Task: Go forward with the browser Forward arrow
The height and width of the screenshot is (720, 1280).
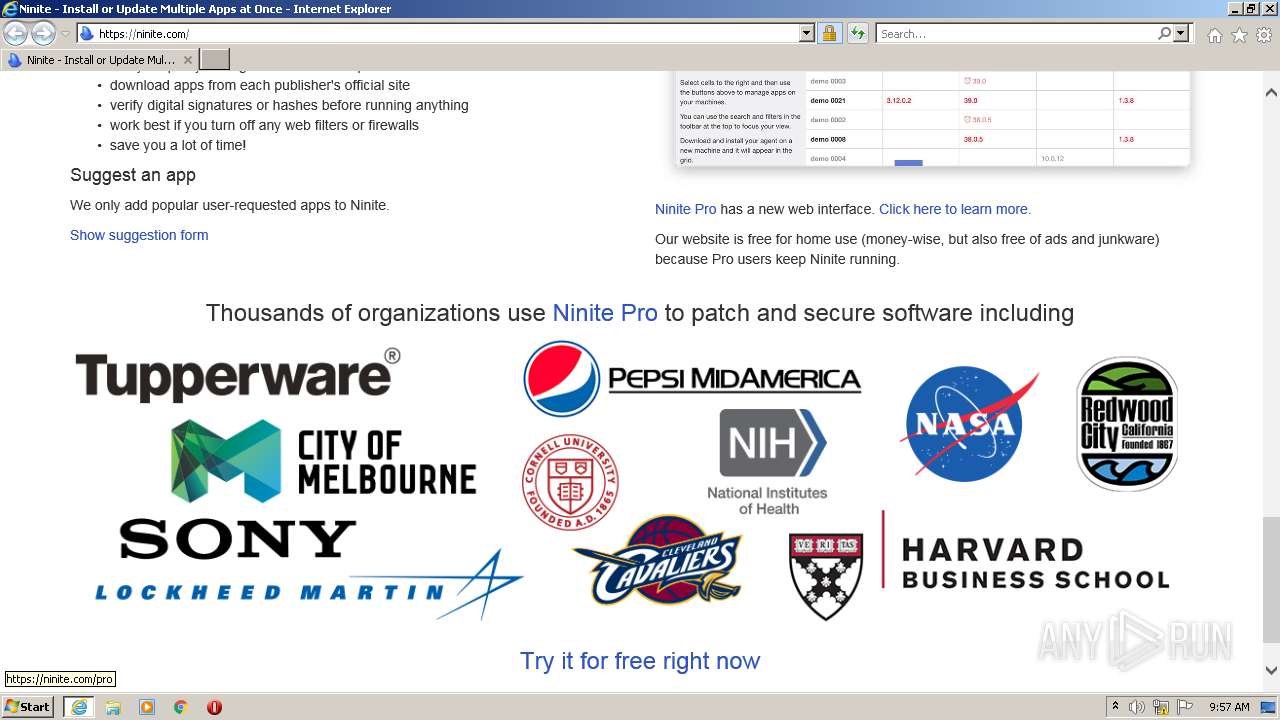Action: pos(43,33)
